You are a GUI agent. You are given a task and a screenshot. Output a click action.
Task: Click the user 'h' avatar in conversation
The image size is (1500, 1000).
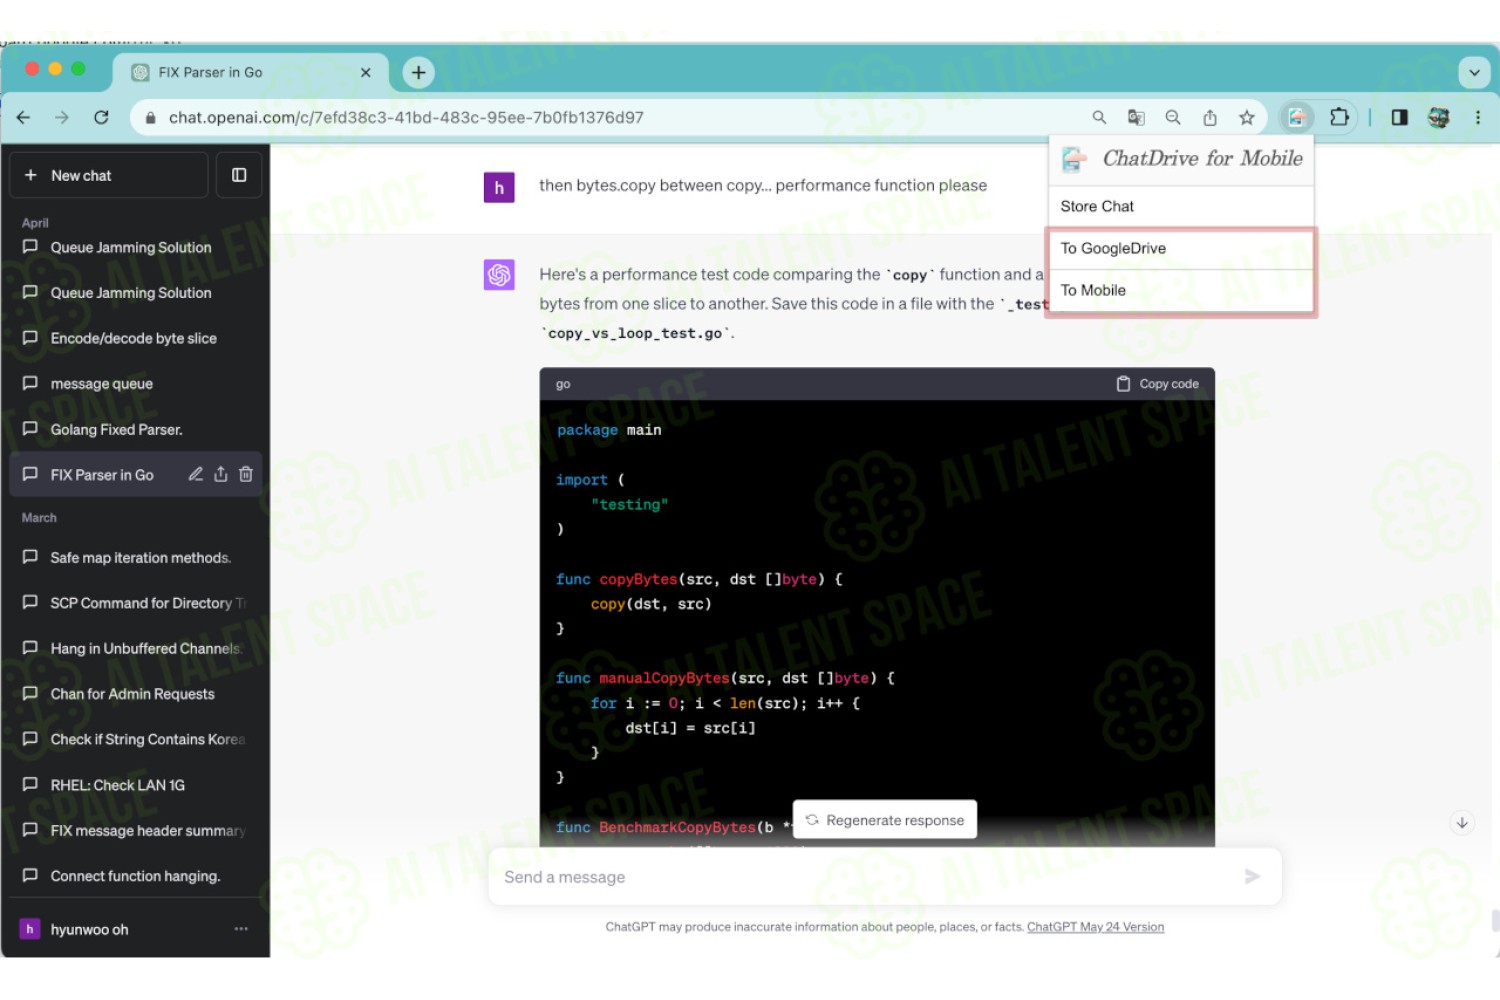point(499,187)
